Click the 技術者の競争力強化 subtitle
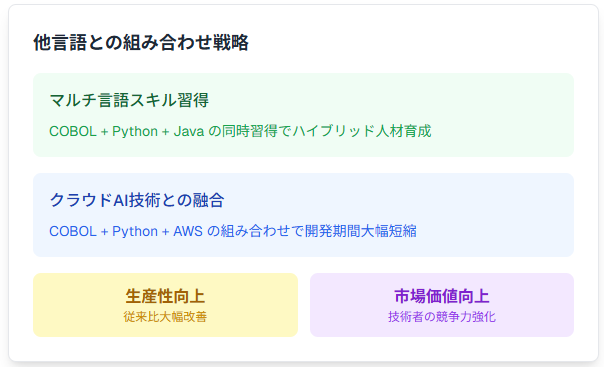 click(x=442, y=317)
